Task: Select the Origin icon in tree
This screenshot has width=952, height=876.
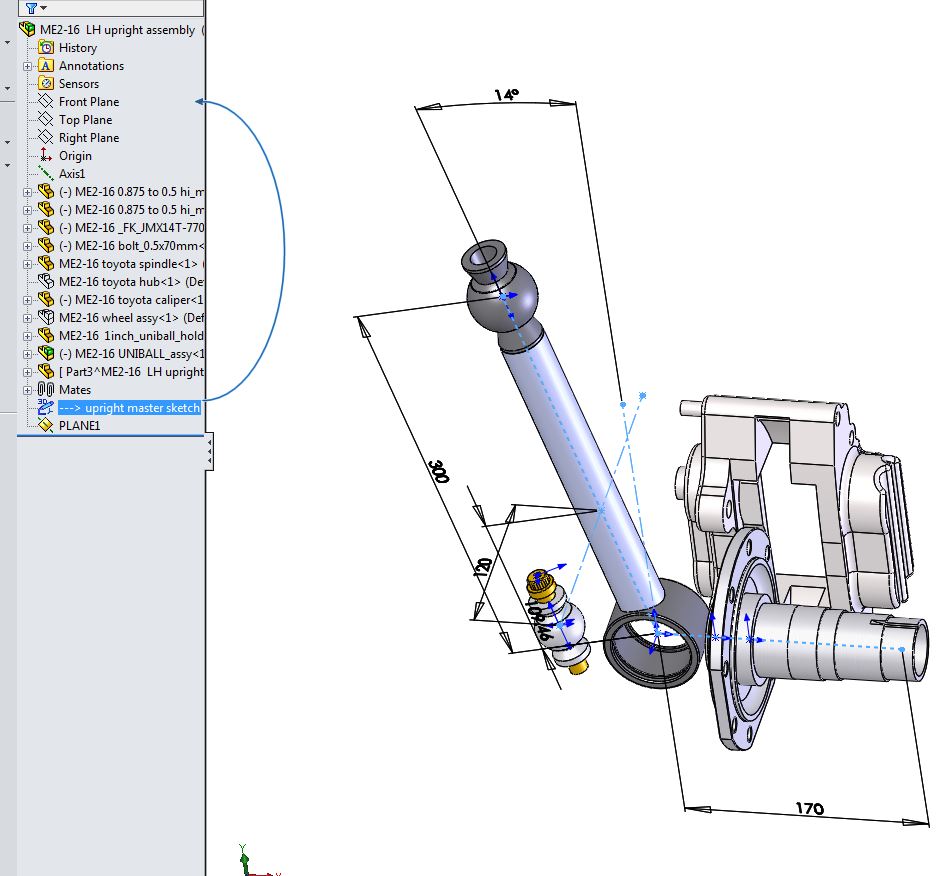Action: (x=46, y=155)
